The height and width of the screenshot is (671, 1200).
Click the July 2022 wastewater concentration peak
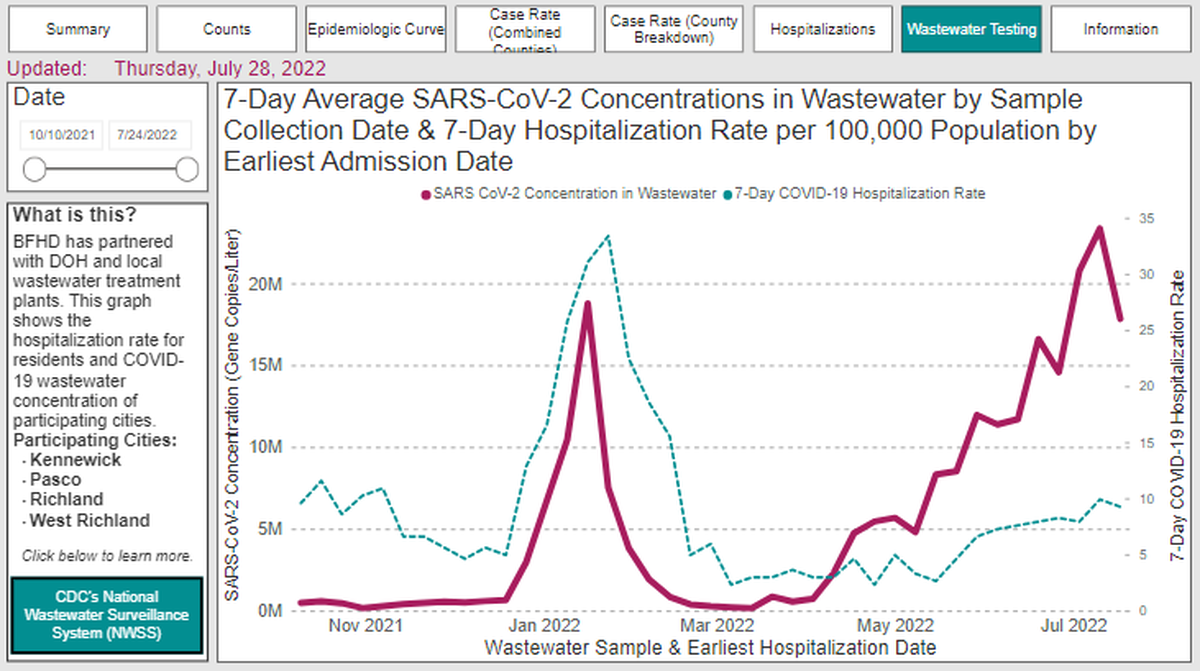point(1099,229)
